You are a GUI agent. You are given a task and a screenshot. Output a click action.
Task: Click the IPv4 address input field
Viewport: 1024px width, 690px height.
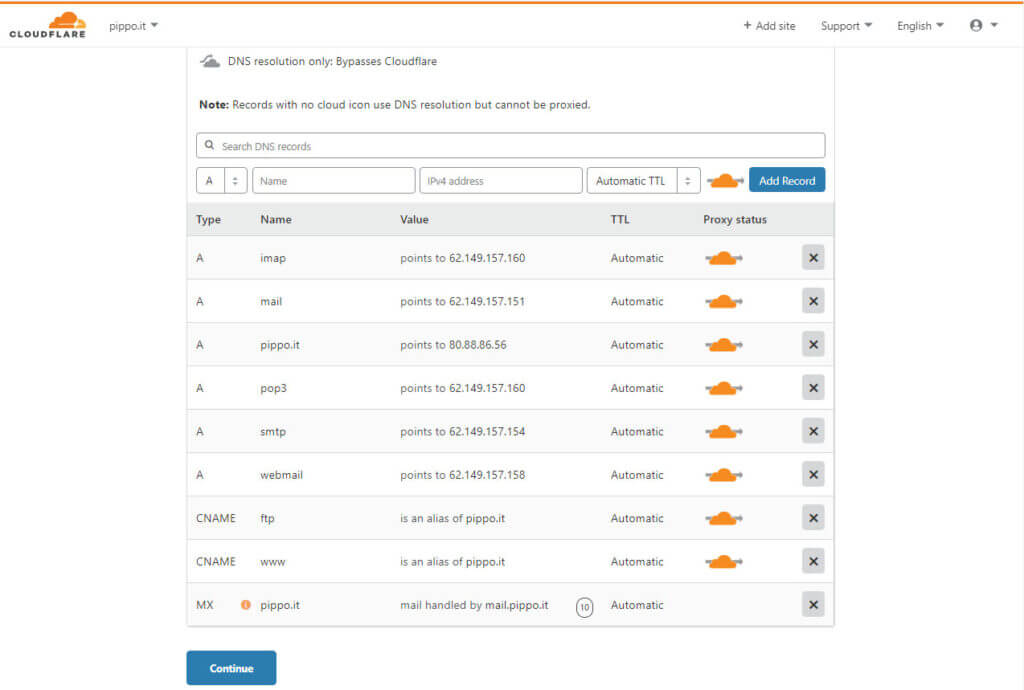[x=501, y=181]
